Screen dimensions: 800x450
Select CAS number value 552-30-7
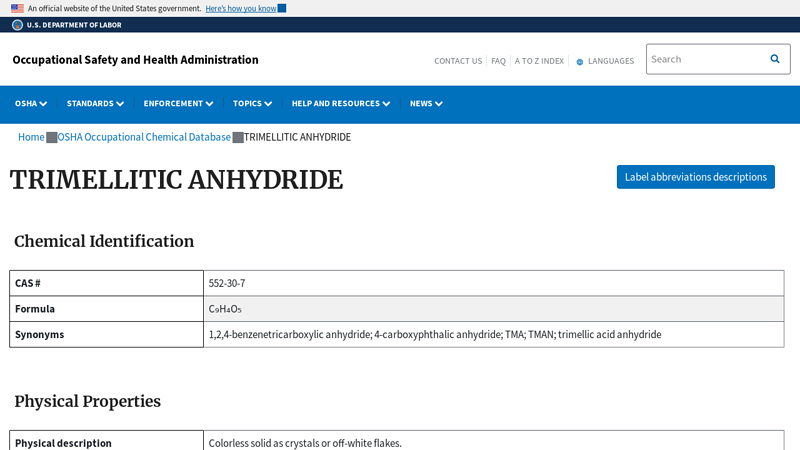coord(227,283)
